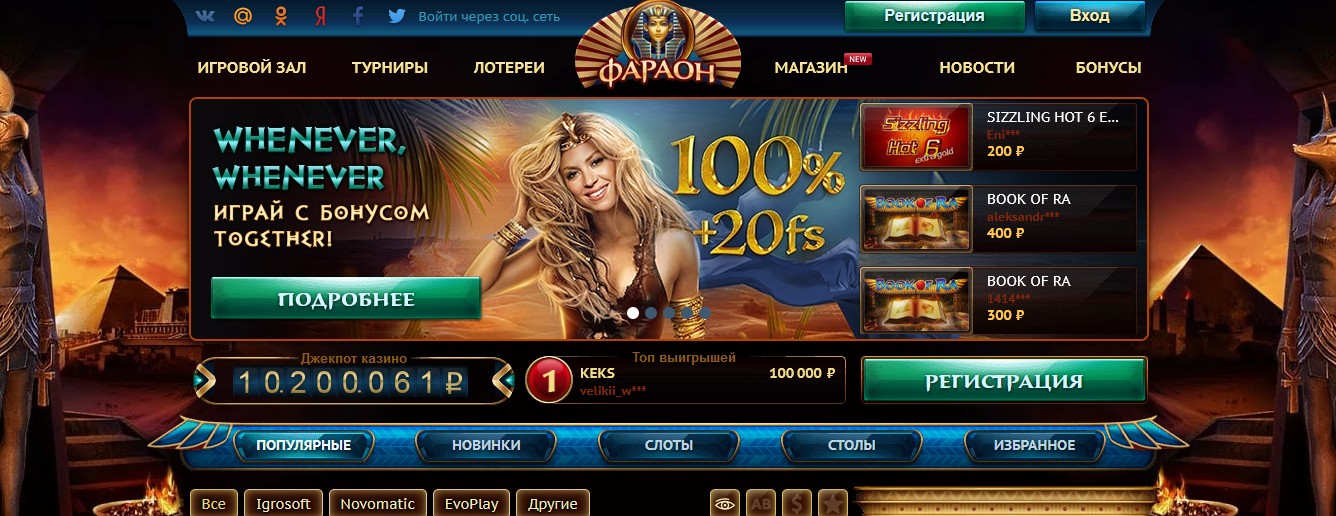Click the Twitter bird login icon
Screen dimensions: 1336x516
click(397, 16)
